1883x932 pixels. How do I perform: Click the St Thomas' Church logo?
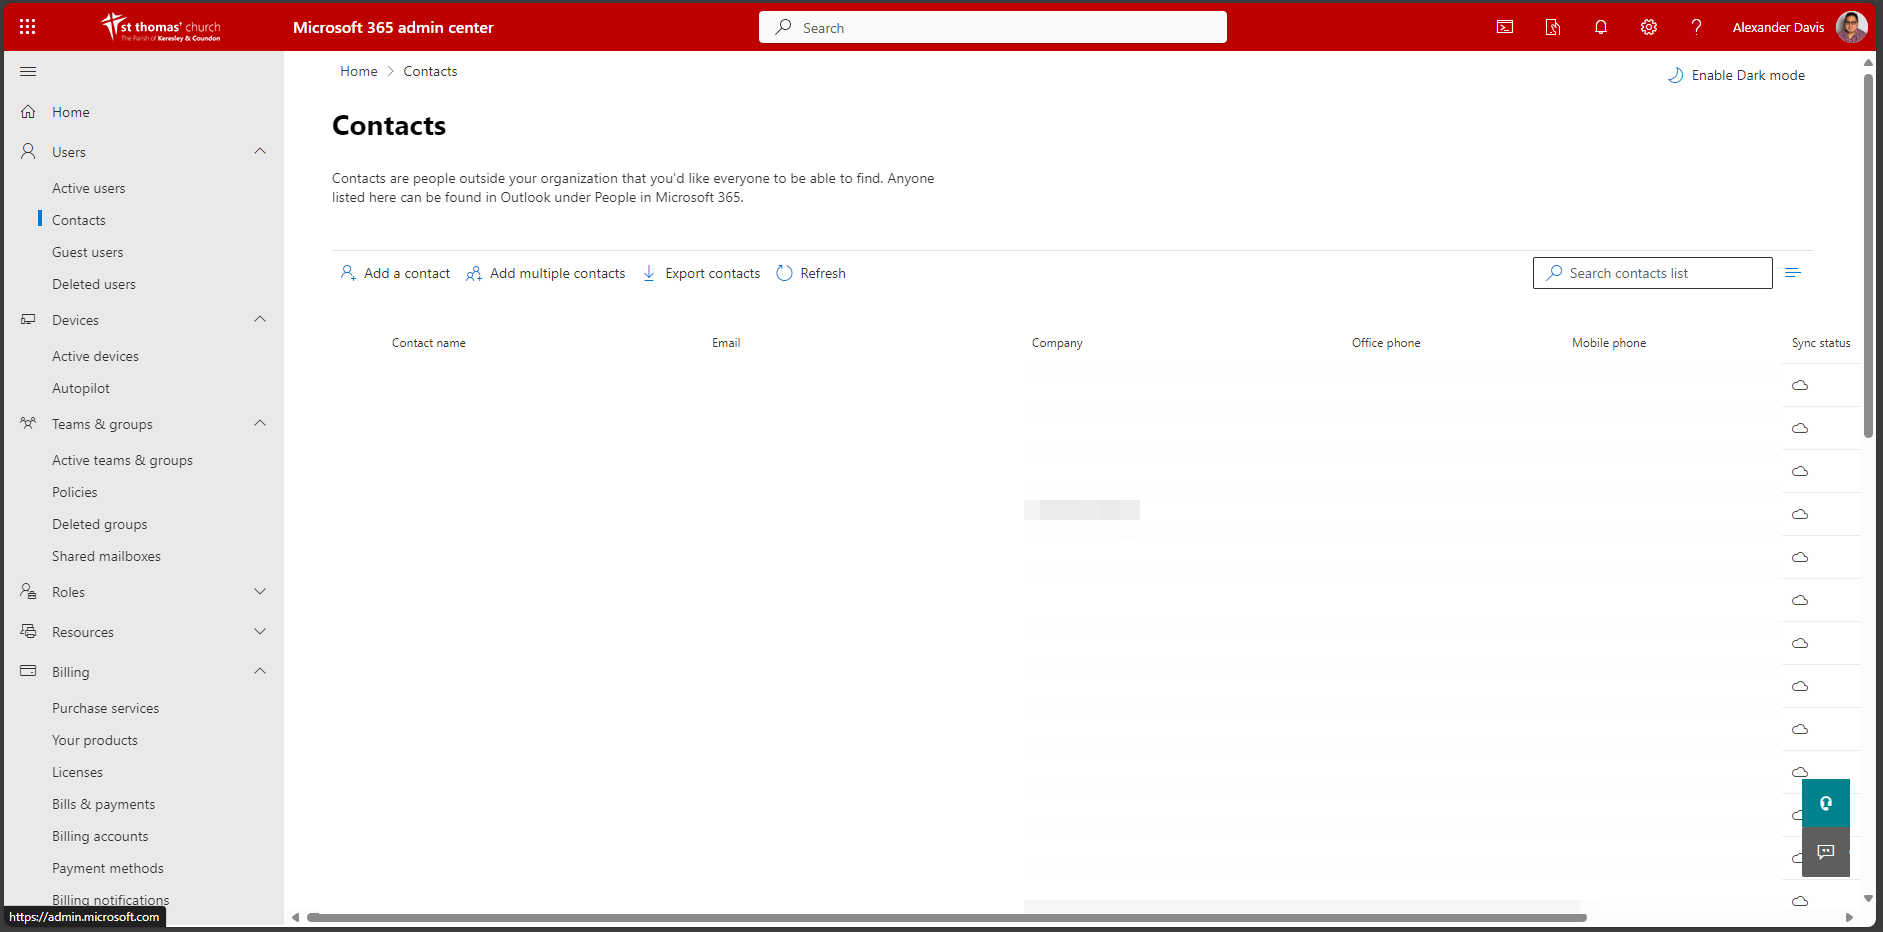coord(160,27)
